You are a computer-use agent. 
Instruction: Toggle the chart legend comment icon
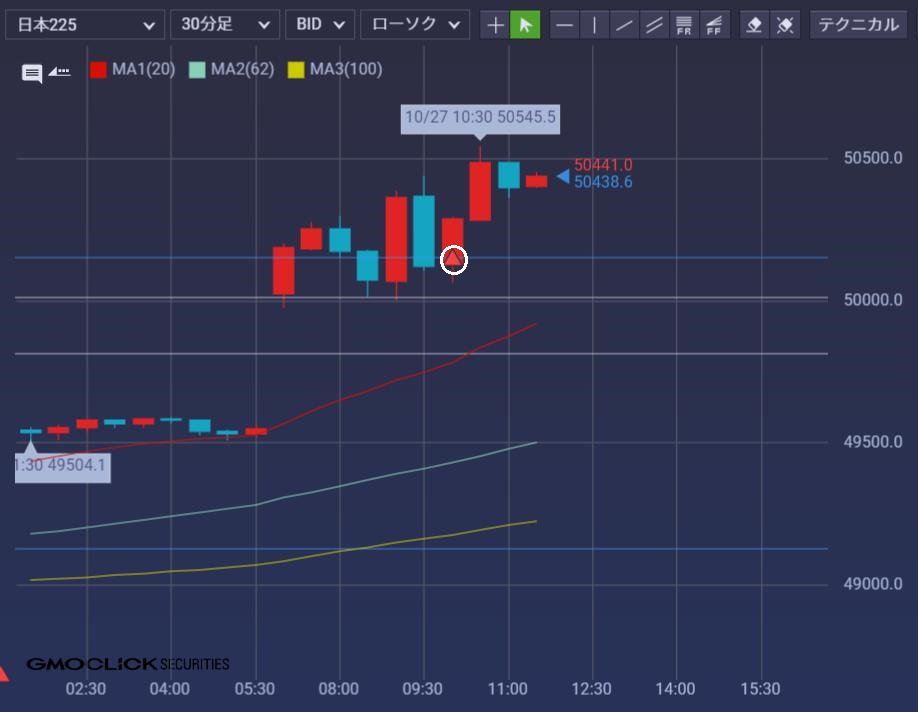(32, 72)
